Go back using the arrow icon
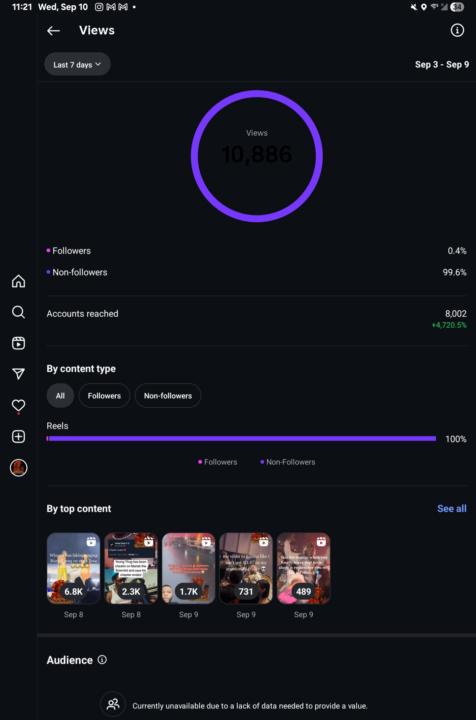The width and height of the screenshot is (476, 720). (53, 31)
